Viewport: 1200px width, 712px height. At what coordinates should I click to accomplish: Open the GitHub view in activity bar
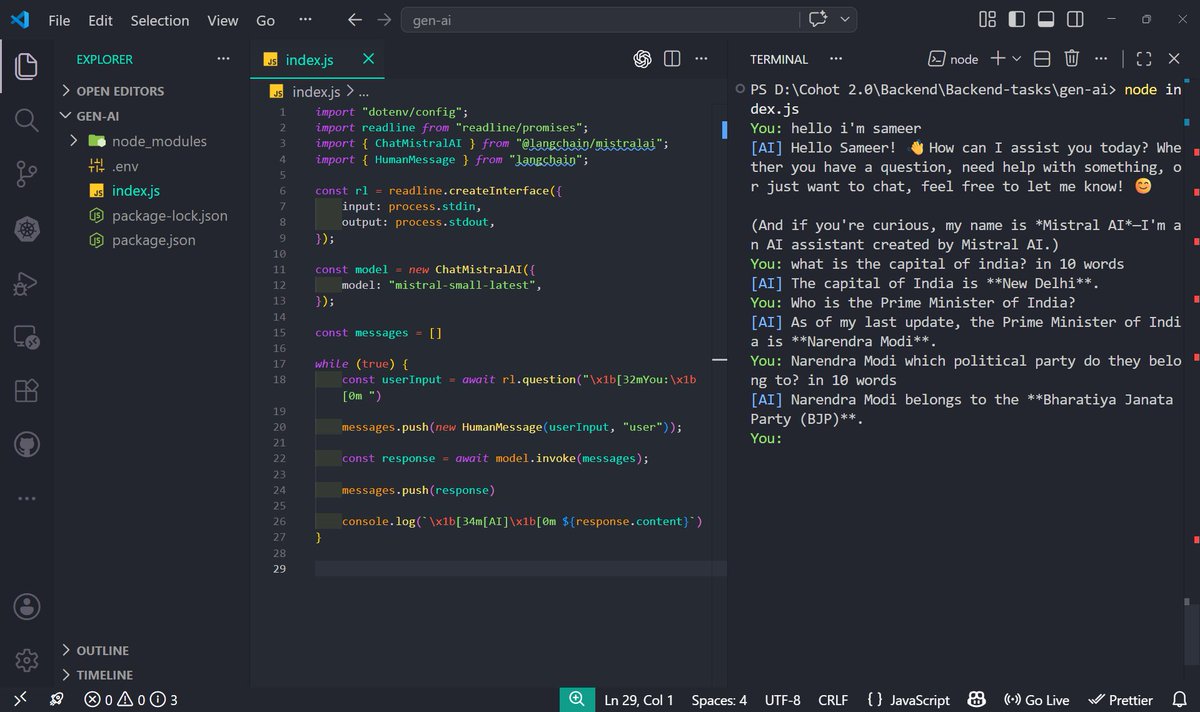pyautogui.click(x=27, y=445)
